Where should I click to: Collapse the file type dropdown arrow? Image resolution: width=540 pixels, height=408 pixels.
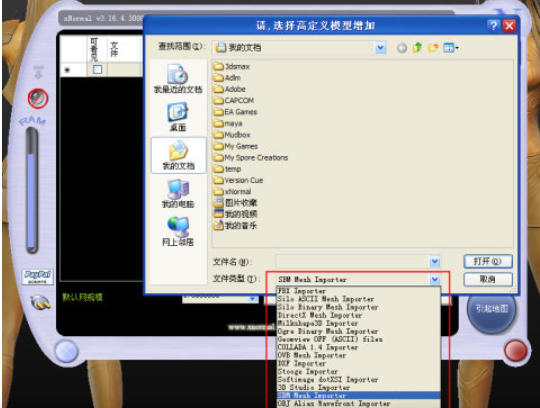point(435,279)
